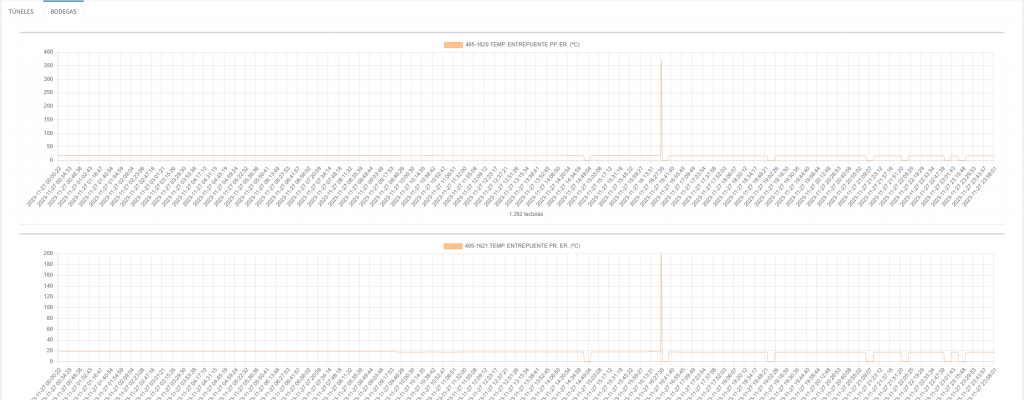
Task: Click the spike peak in the 405-1620 chart
Action: point(661,62)
